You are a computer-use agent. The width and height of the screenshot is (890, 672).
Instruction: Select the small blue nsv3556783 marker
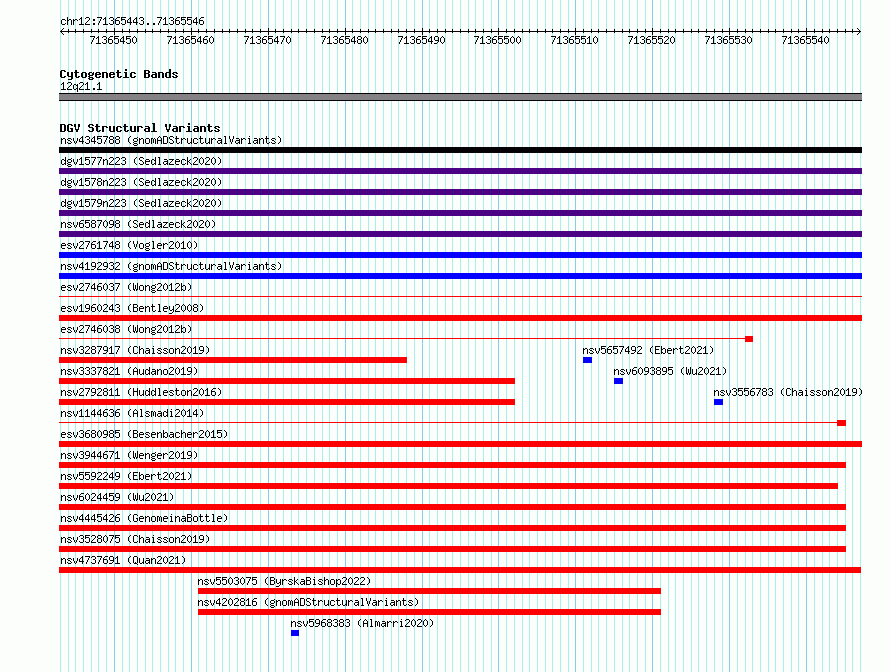tap(719, 402)
